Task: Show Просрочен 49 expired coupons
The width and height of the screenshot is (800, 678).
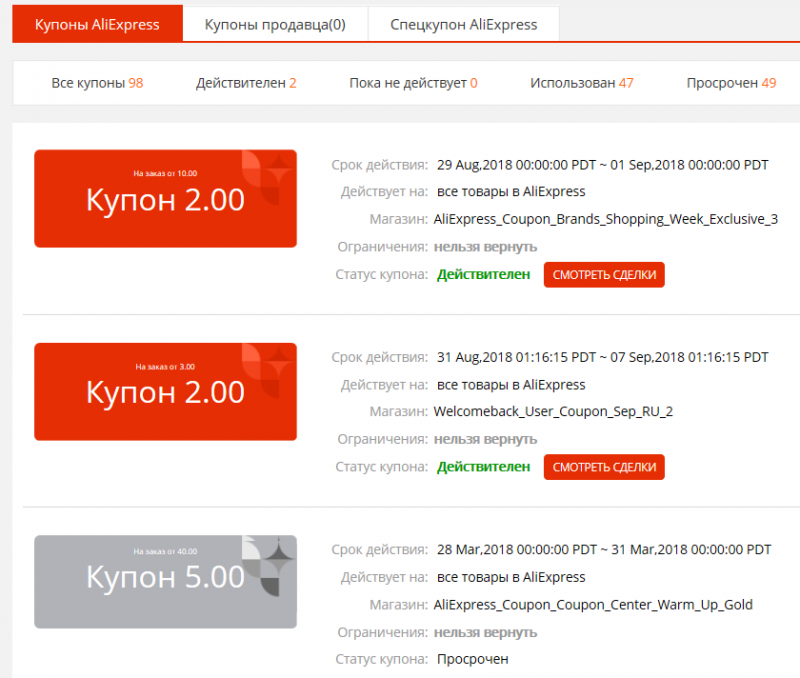Action: pyautogui.click(x=731, y=83)
